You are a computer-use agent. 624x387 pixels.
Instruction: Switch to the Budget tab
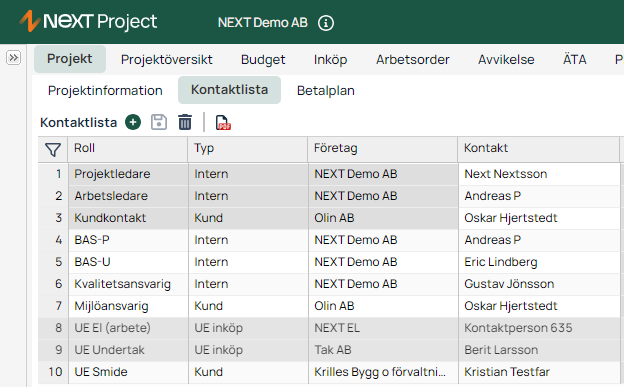point(263,59)
